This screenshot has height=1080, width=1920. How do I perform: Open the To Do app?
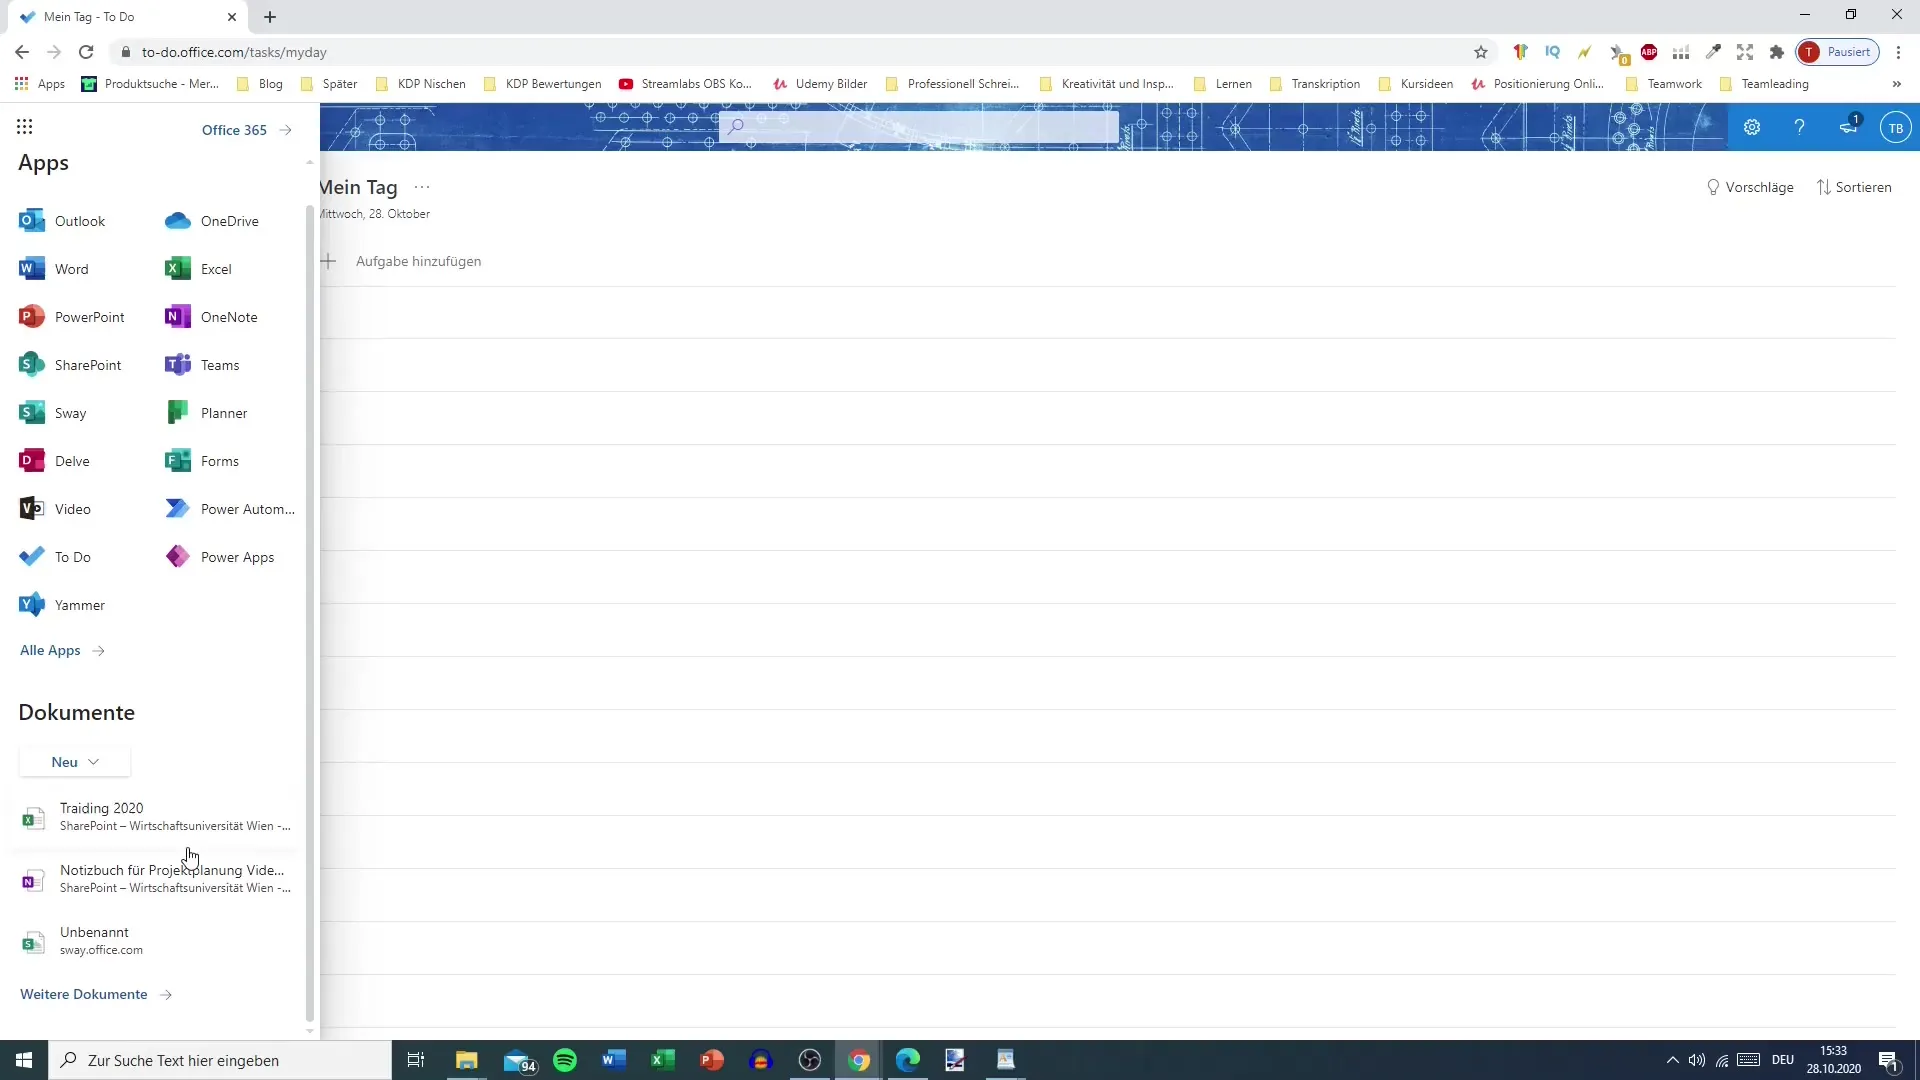pos(55,557)
